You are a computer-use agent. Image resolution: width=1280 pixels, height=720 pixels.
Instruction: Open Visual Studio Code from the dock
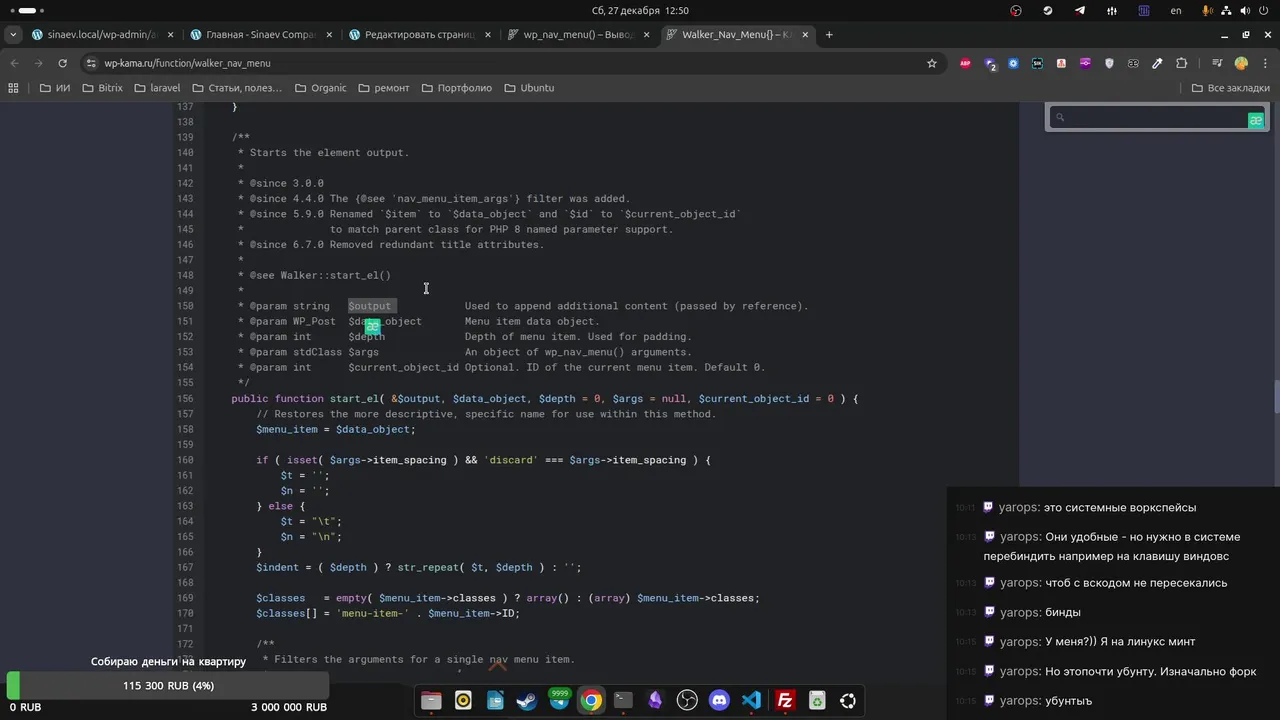[751, 701]
